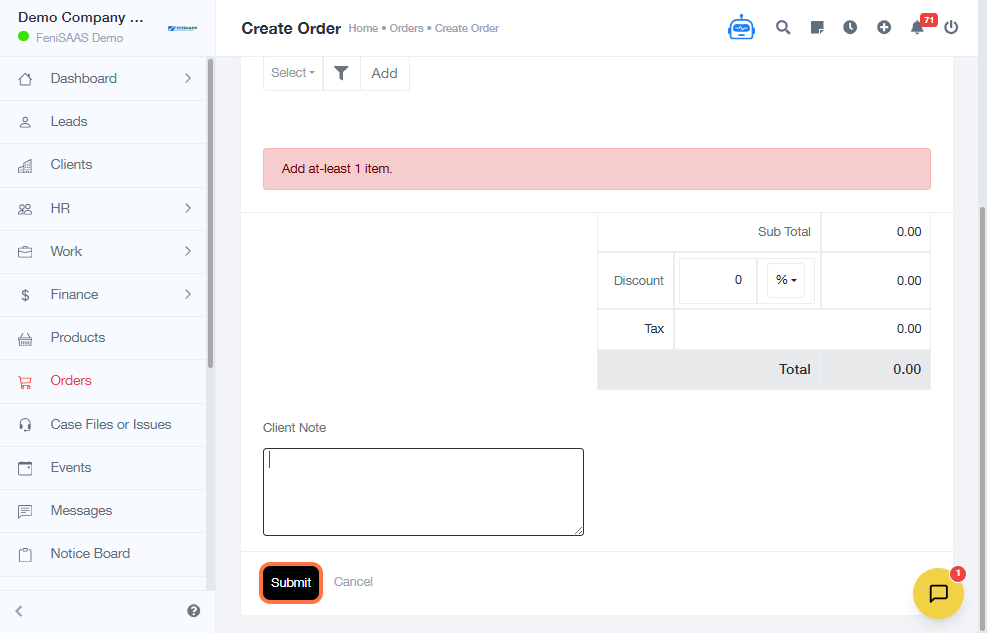Click the plus quick-add icon
The image size is (987, 633).
pyautogui.click(x=884, y=28)
